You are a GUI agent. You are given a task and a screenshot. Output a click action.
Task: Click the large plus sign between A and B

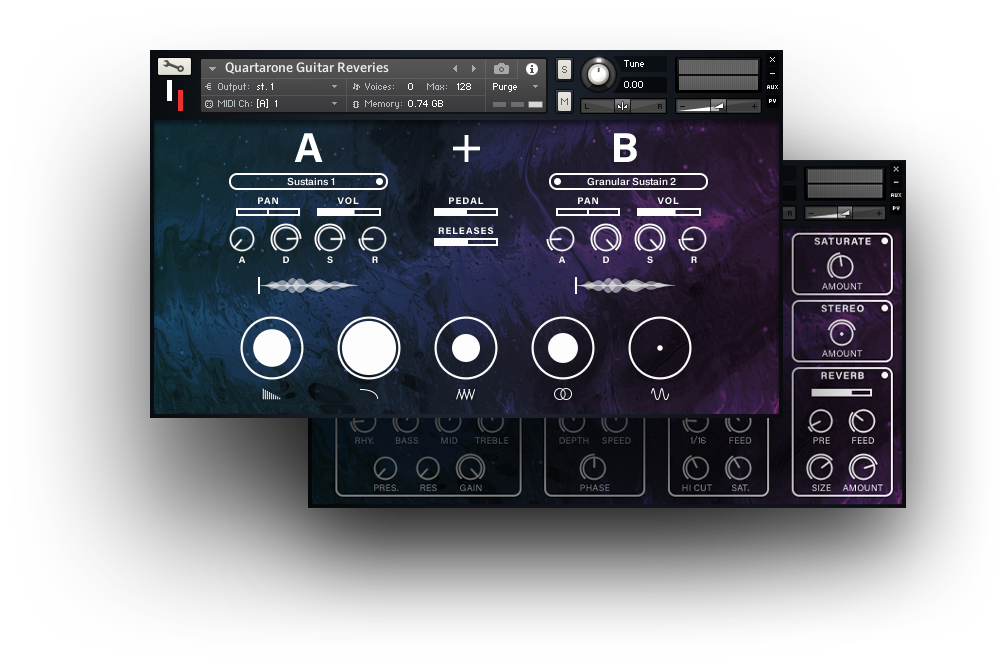coord(466,149)
